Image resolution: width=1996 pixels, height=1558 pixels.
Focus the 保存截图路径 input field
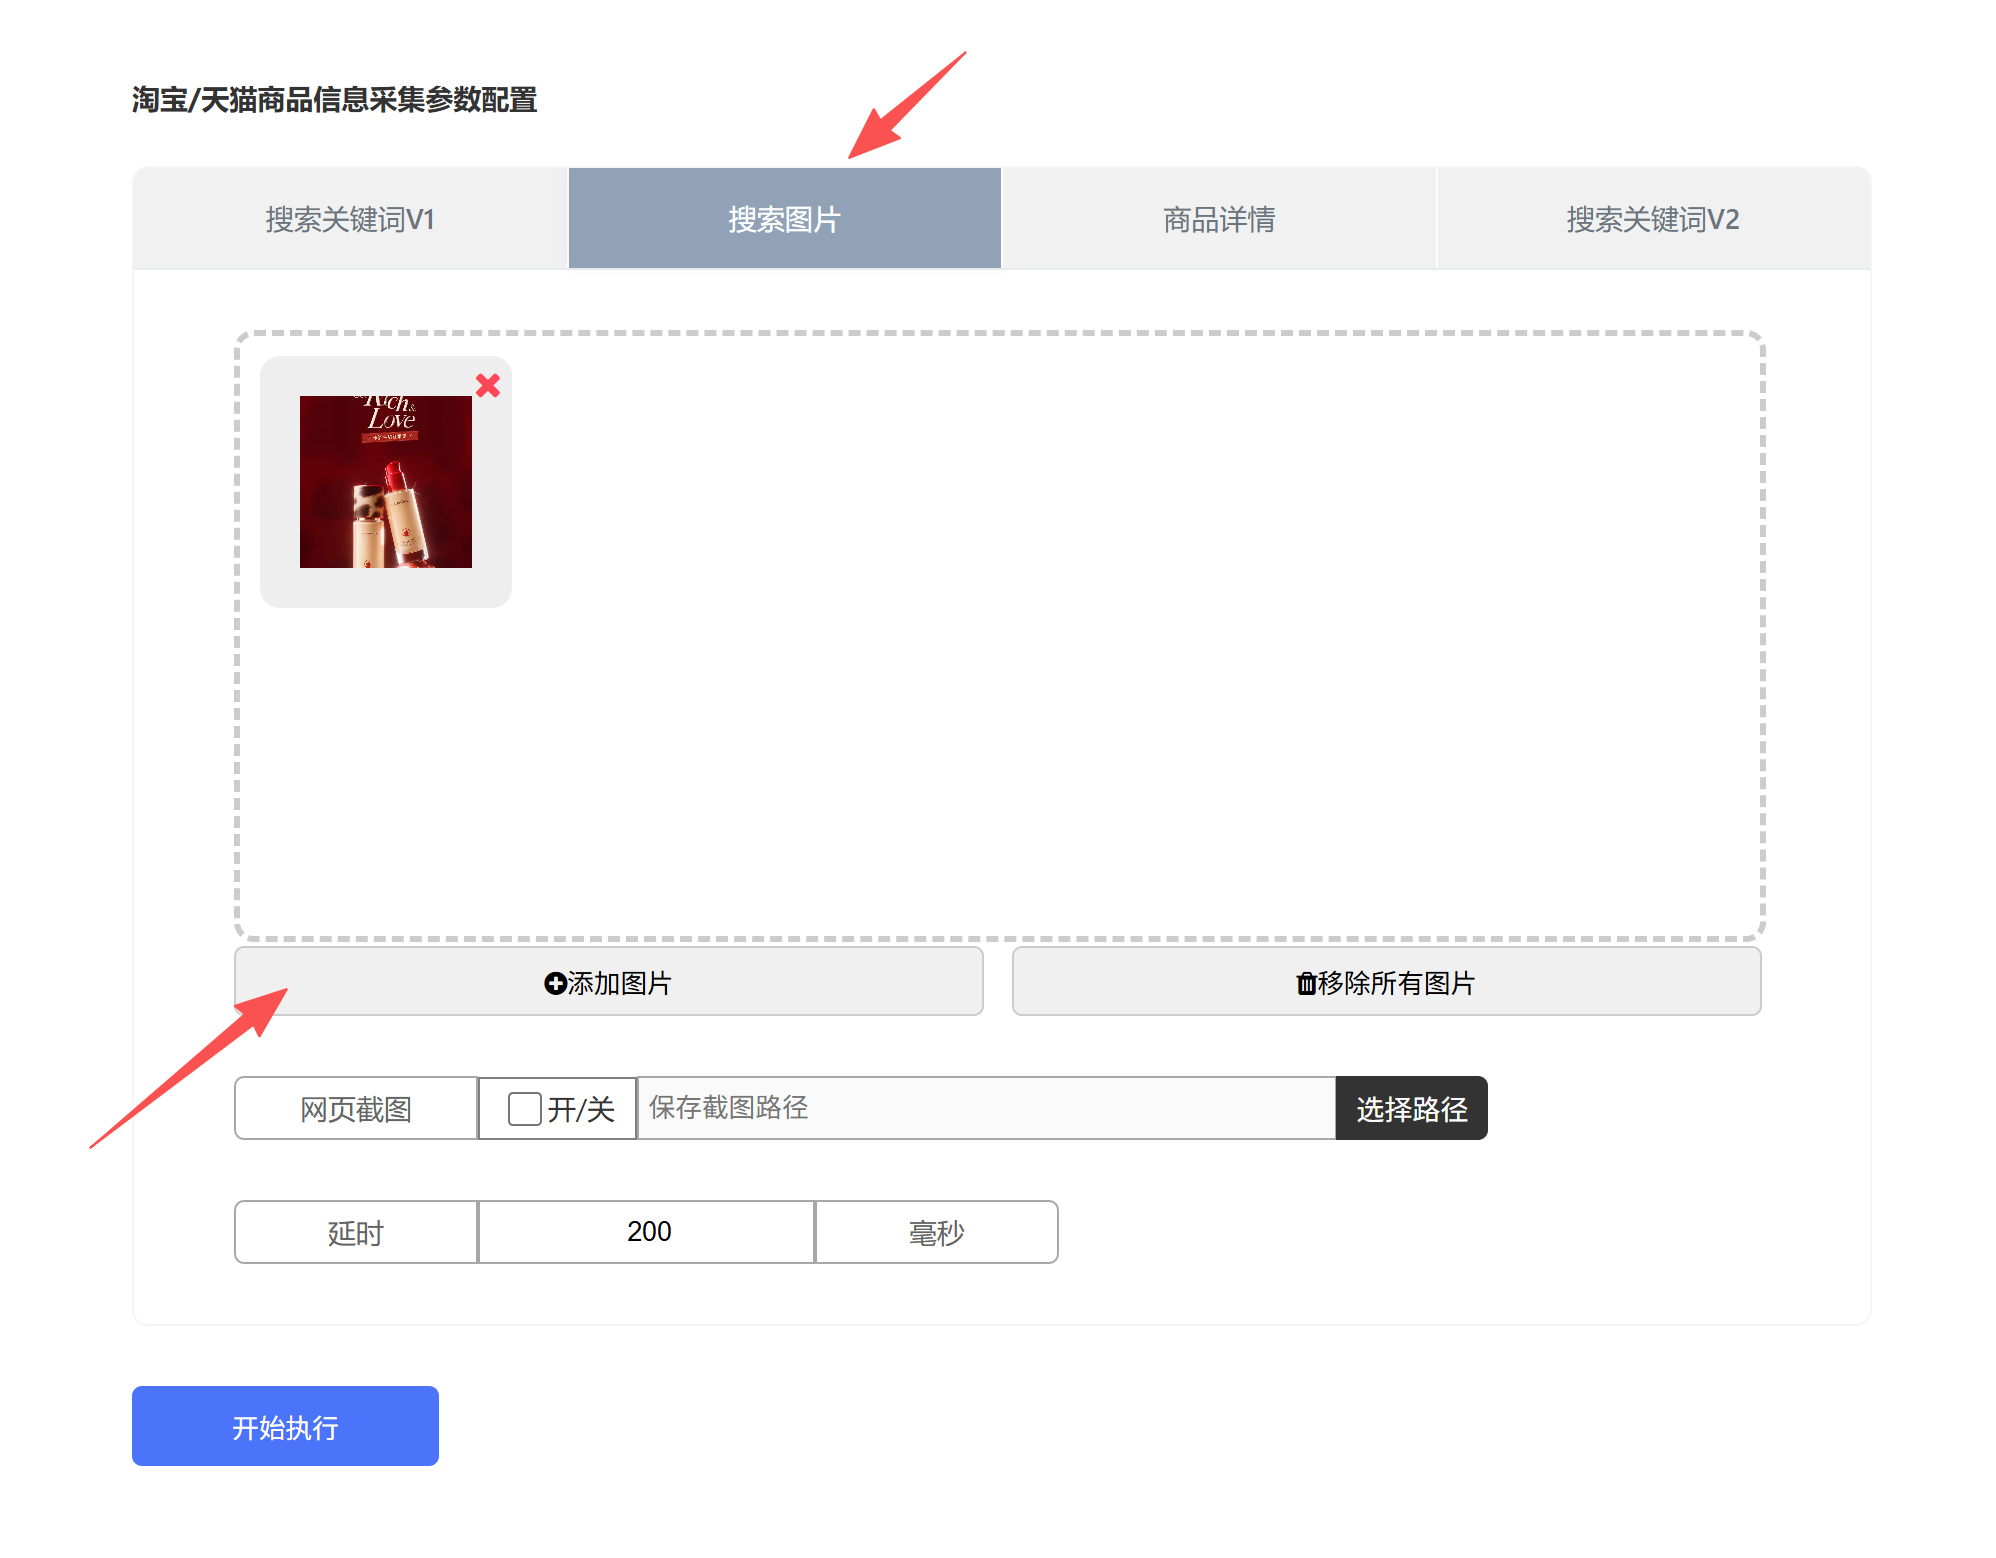coord(985,1108)
